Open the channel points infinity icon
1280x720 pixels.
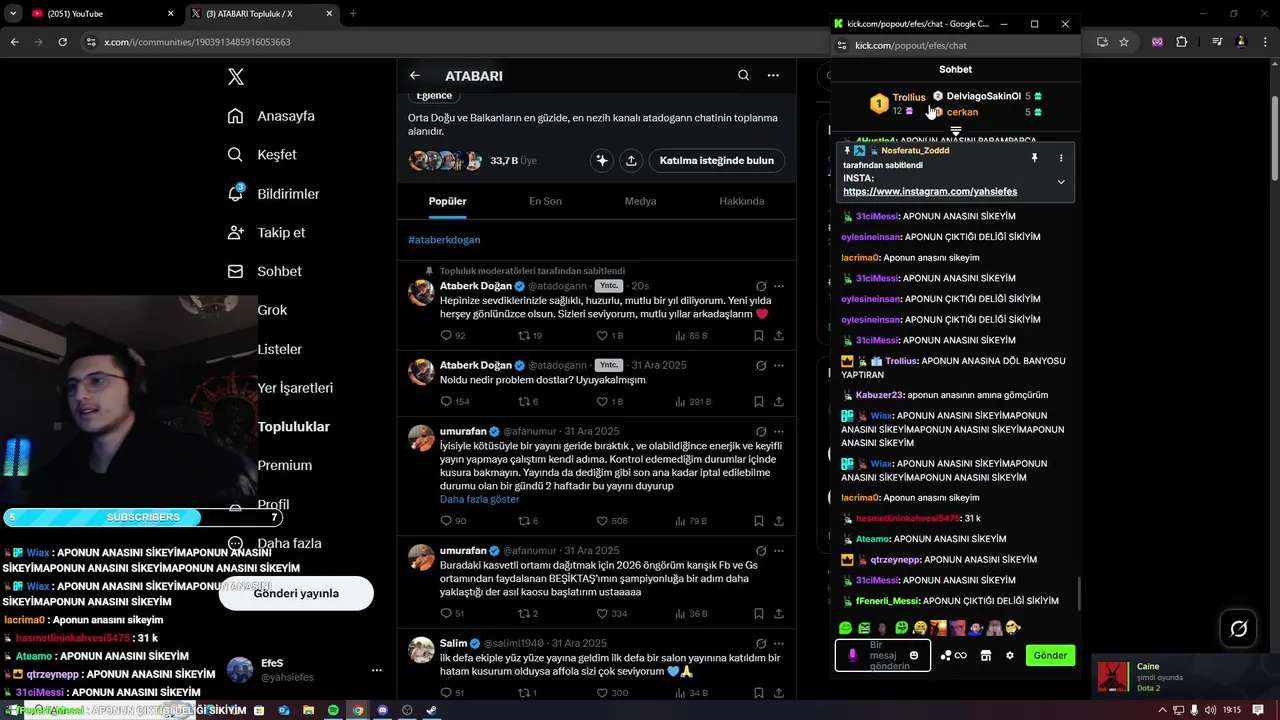click(953, 655)
